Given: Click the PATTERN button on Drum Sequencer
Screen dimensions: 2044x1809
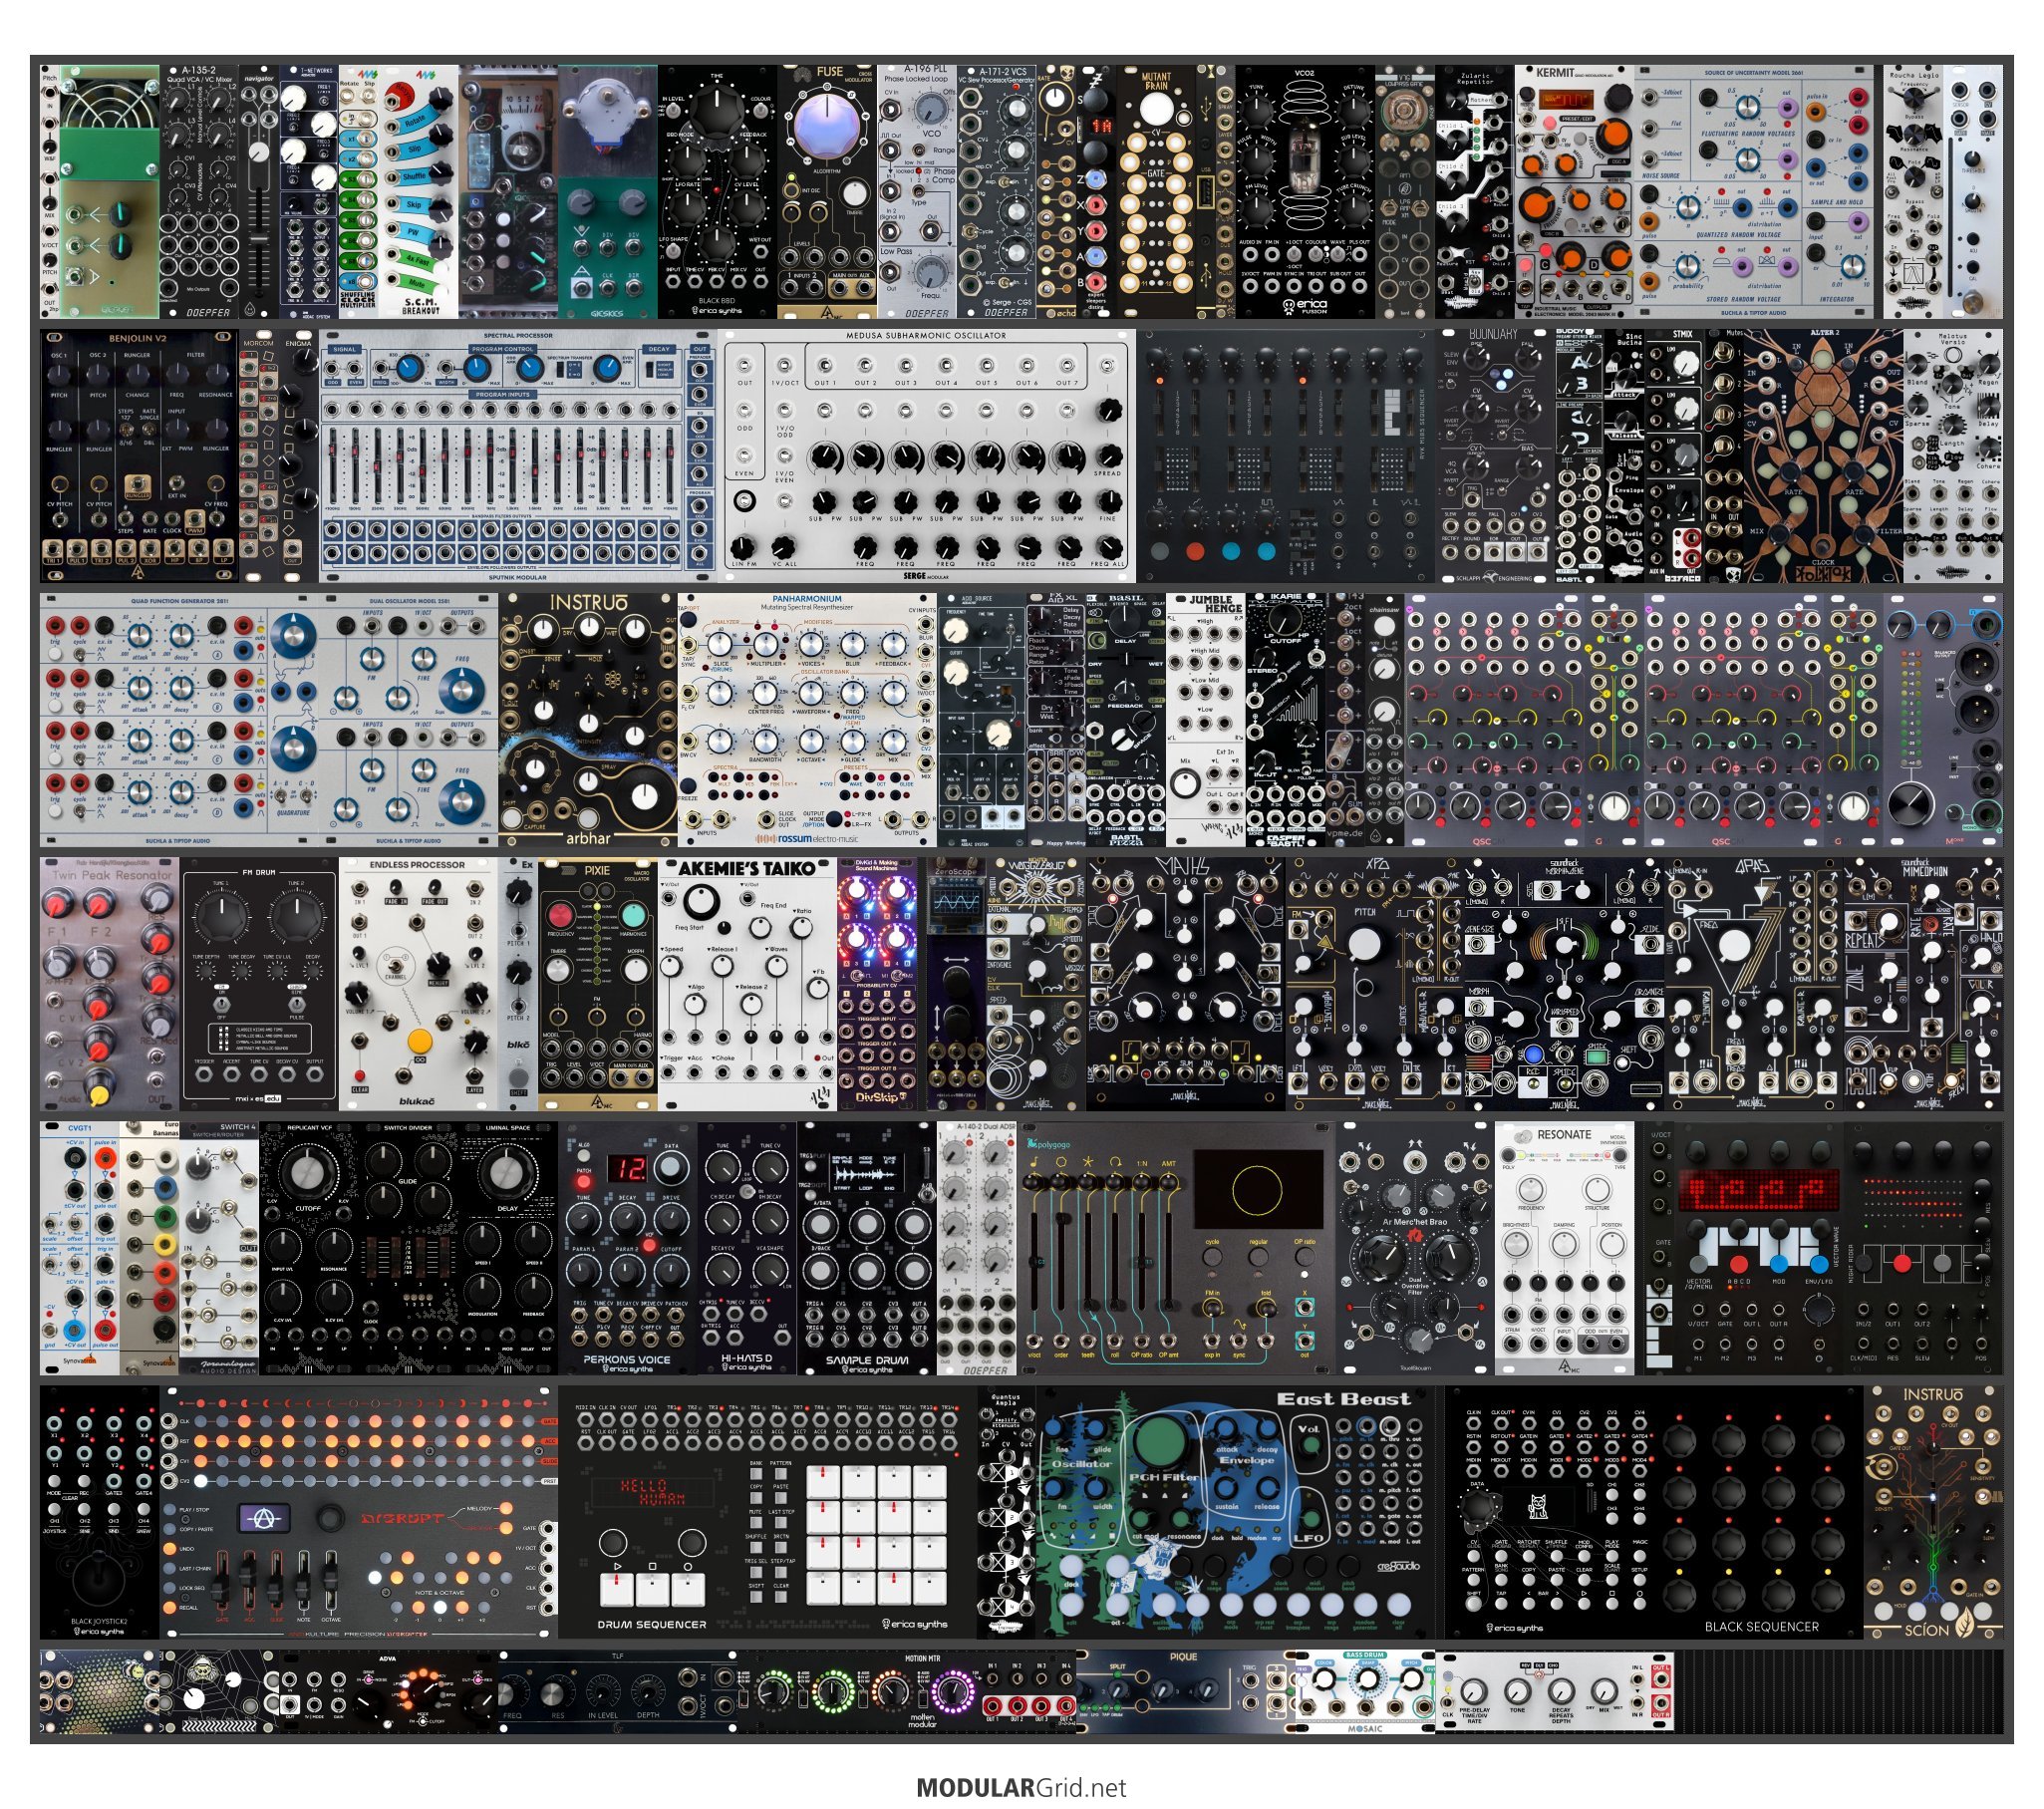Looking at the screenshot, I should click(x=782, y=1475).
